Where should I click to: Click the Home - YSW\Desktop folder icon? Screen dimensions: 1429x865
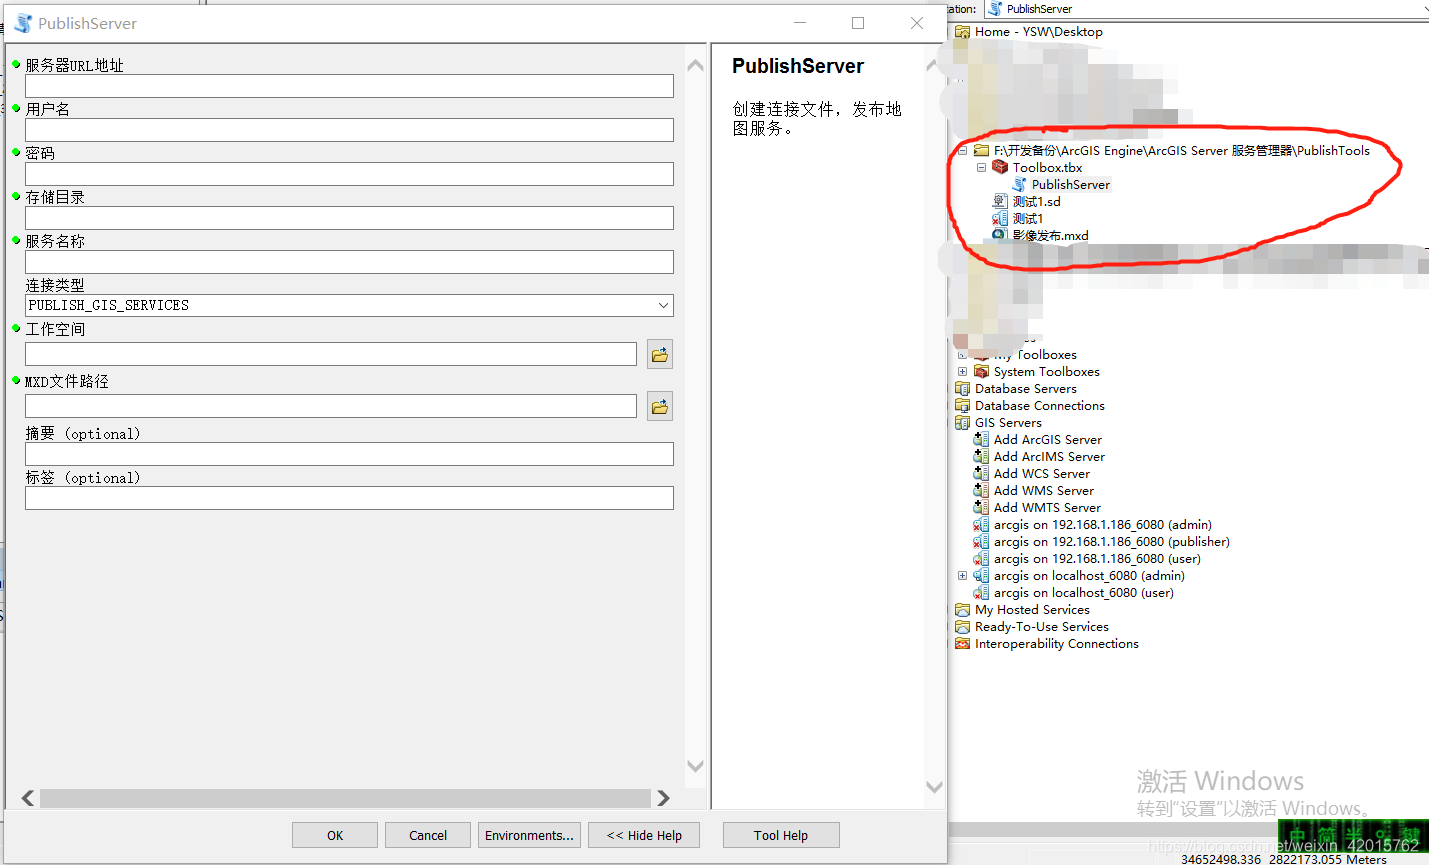962,31
